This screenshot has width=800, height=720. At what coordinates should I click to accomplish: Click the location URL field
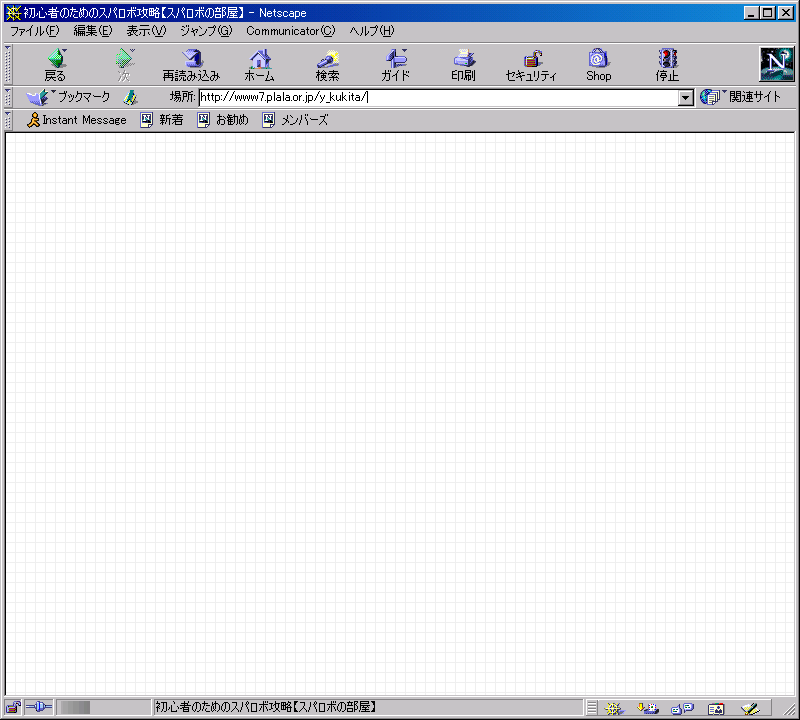[438, 97]
